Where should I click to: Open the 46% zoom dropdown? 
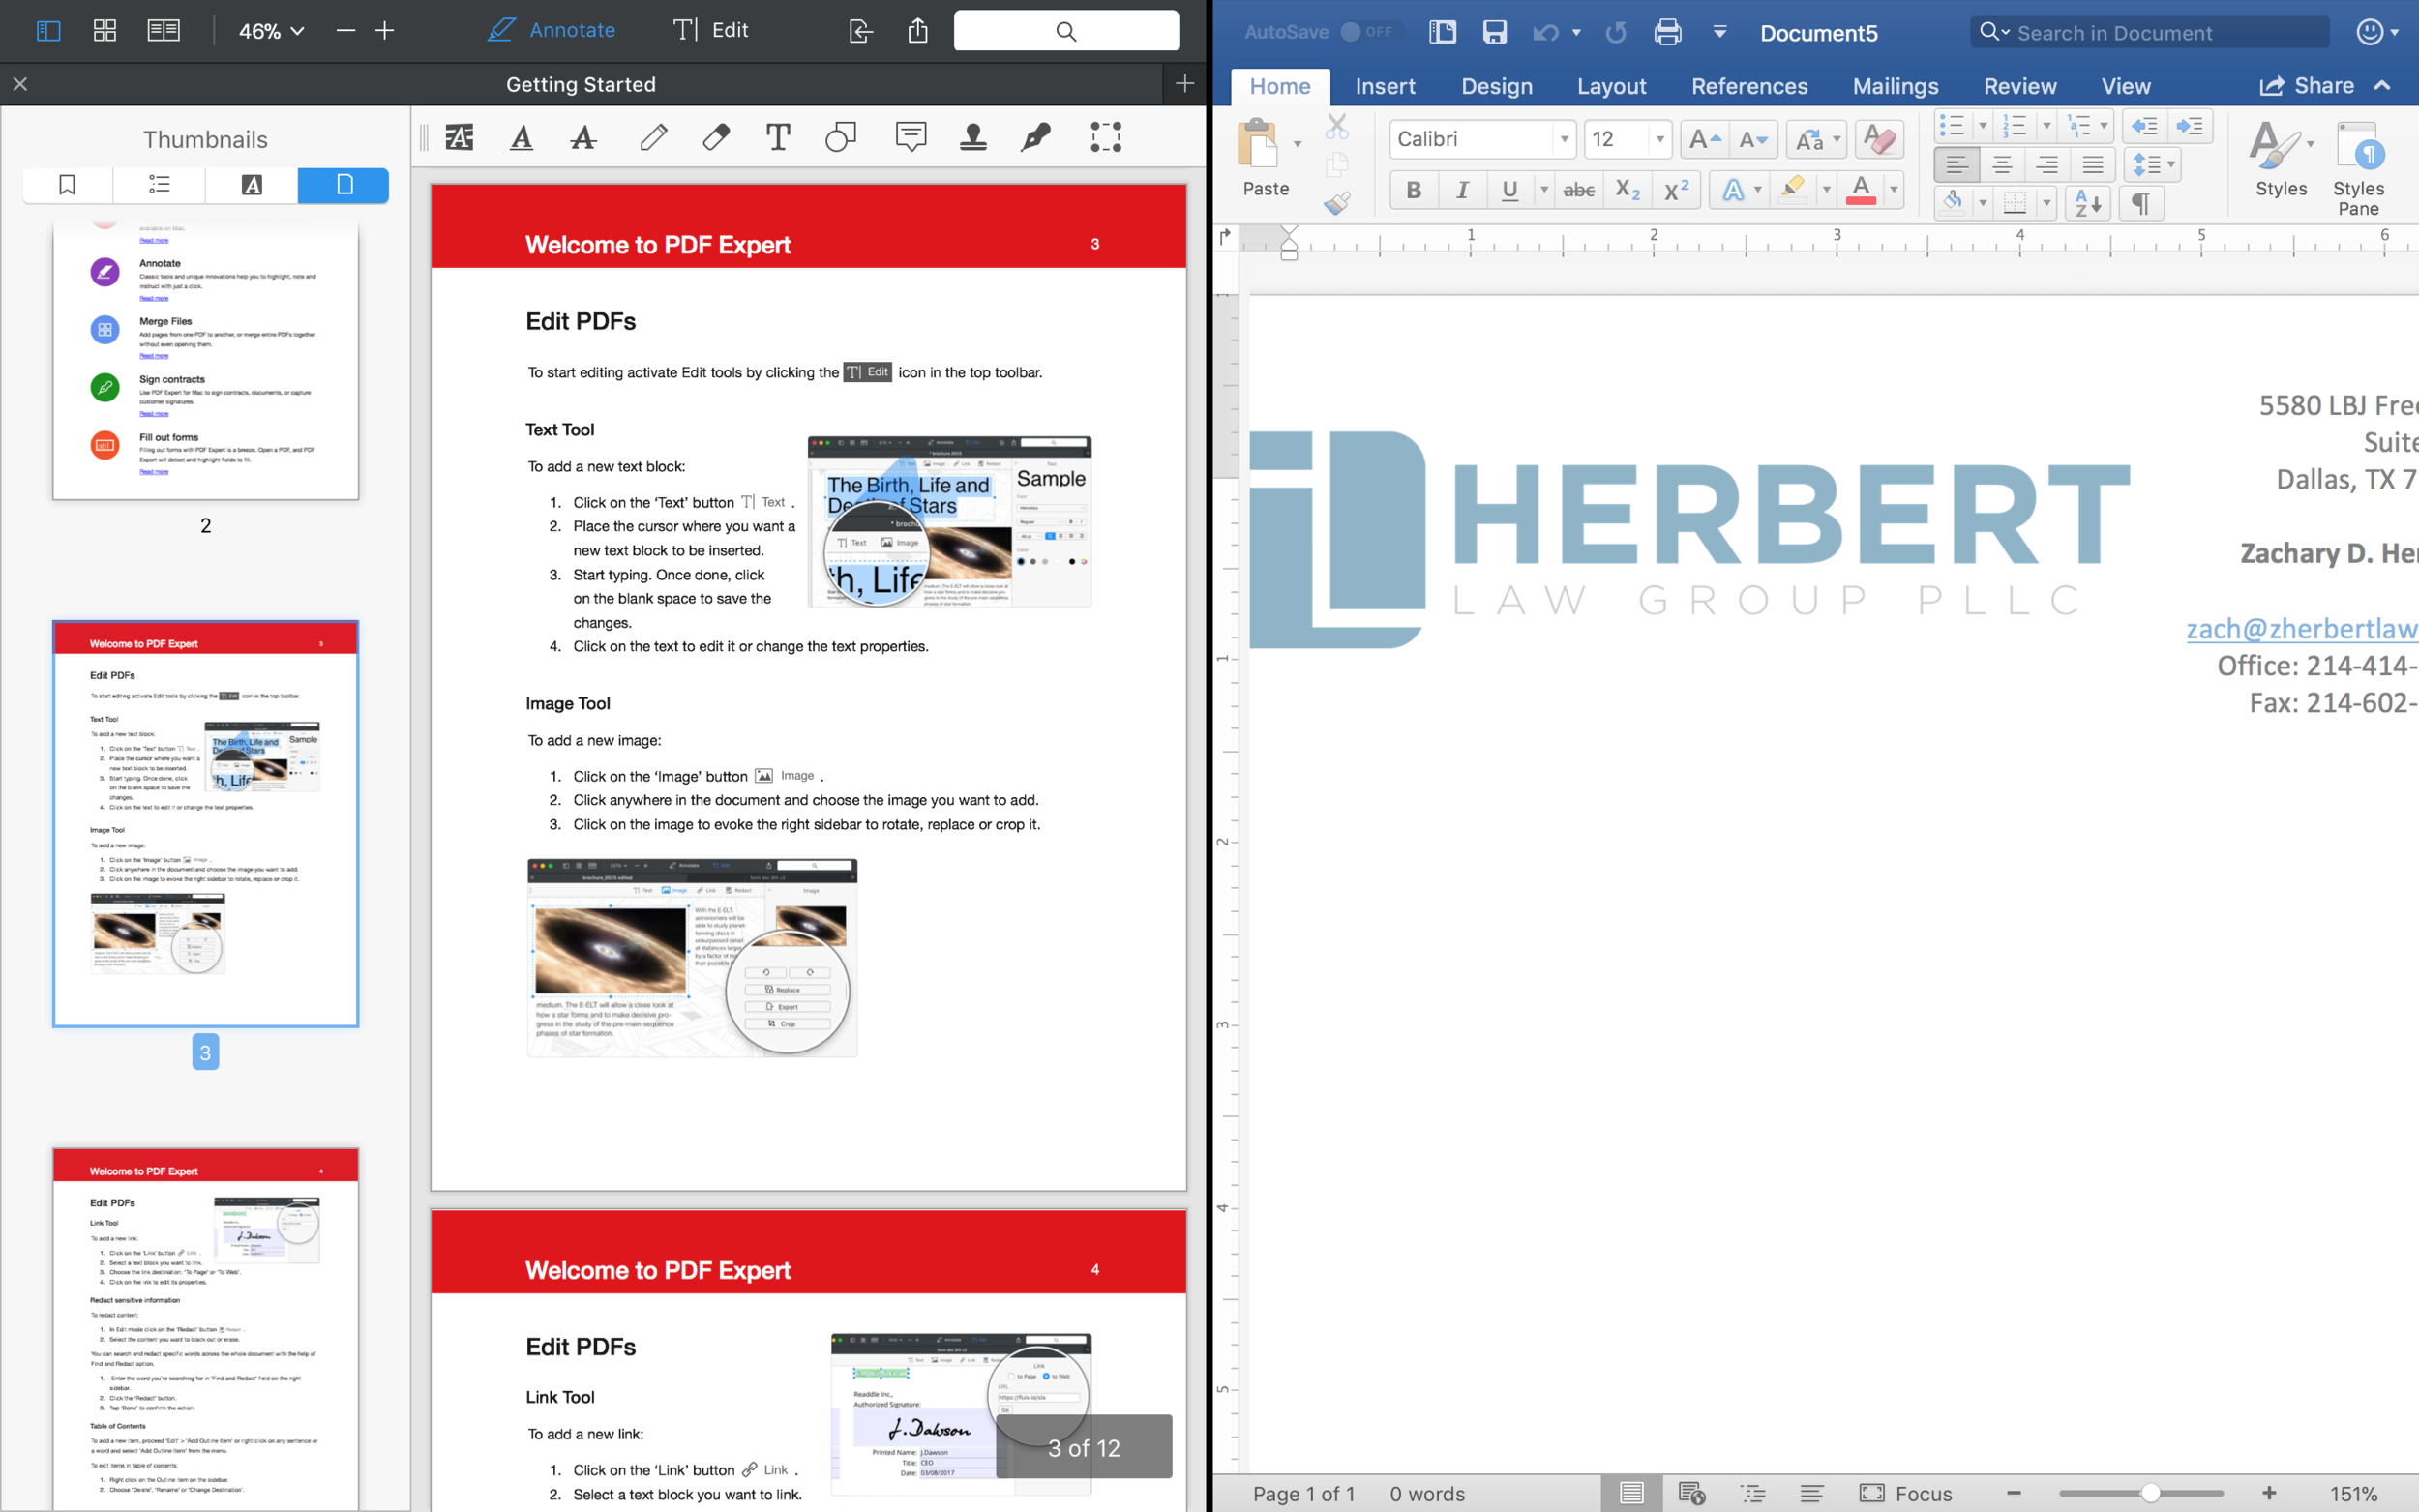[271, 31]
